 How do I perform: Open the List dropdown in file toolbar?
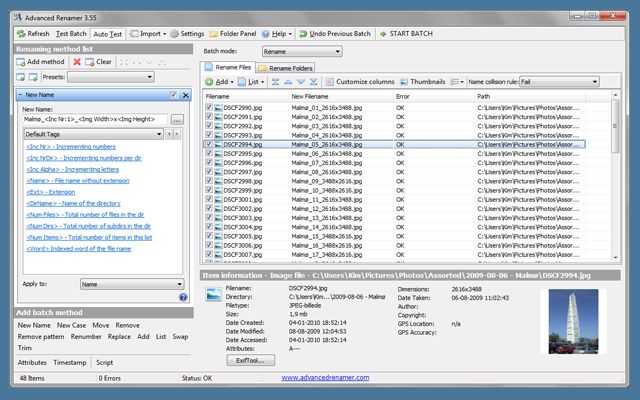251,82
